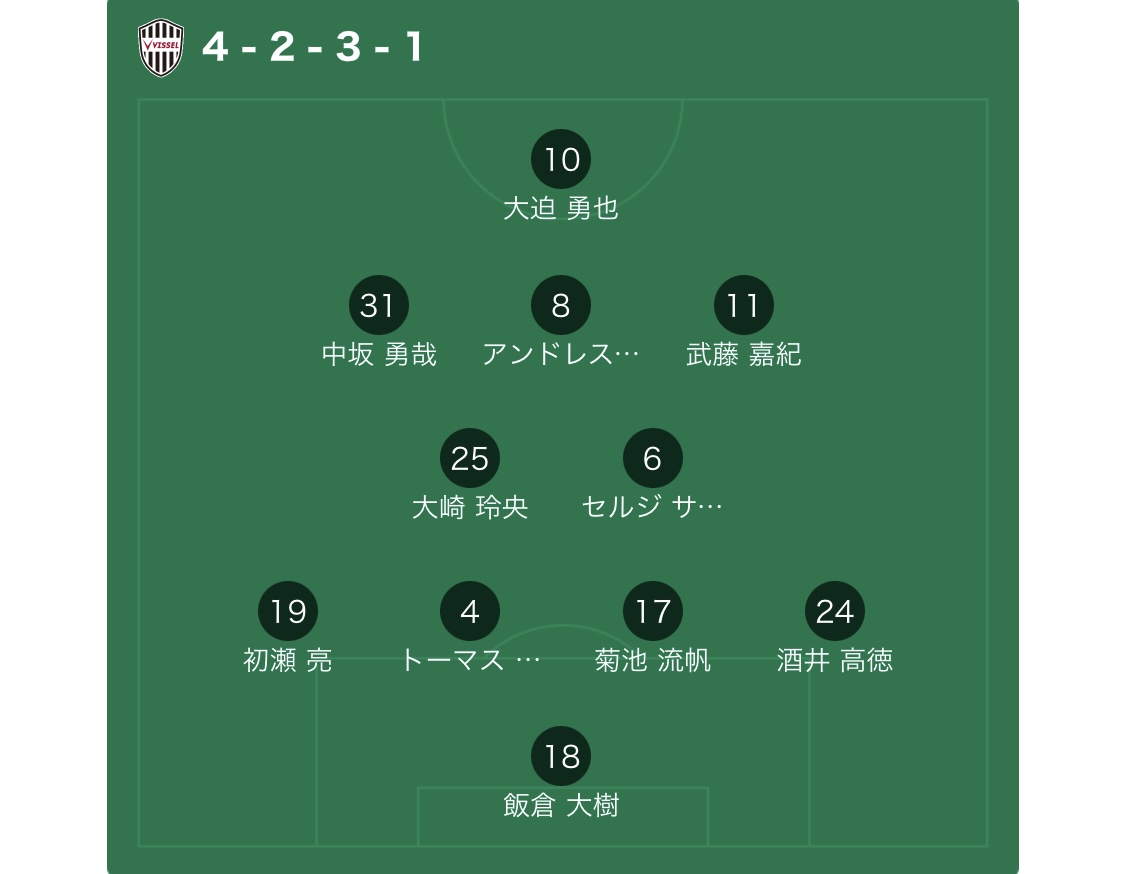Click the name 中坂 勇哉
The width and height of the screenshot is (1125, 874).
click(379, 355)
